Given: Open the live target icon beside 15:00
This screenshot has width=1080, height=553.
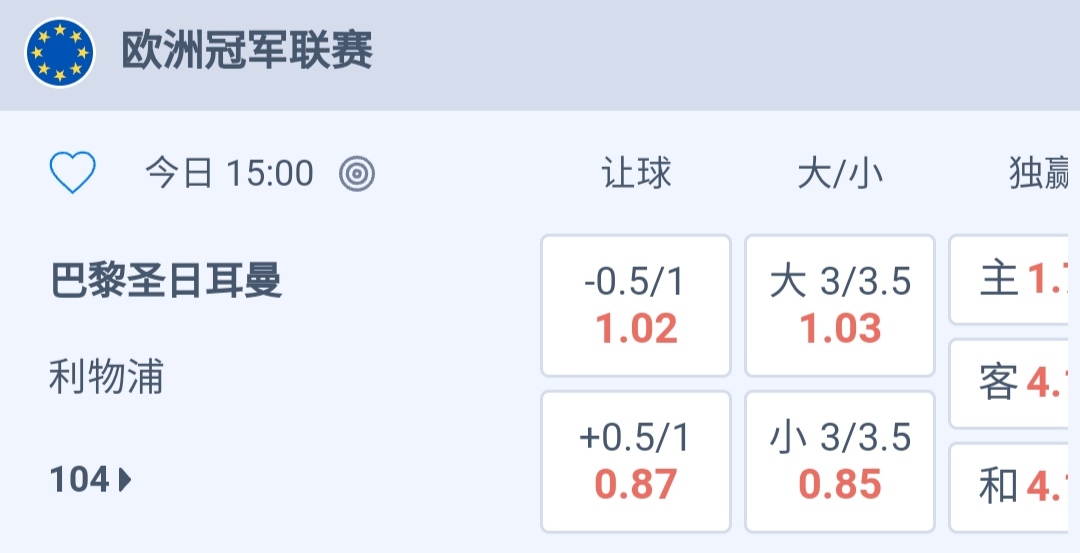Looking at the screenshot, I should pyautogui.click(x=357, y=174).
